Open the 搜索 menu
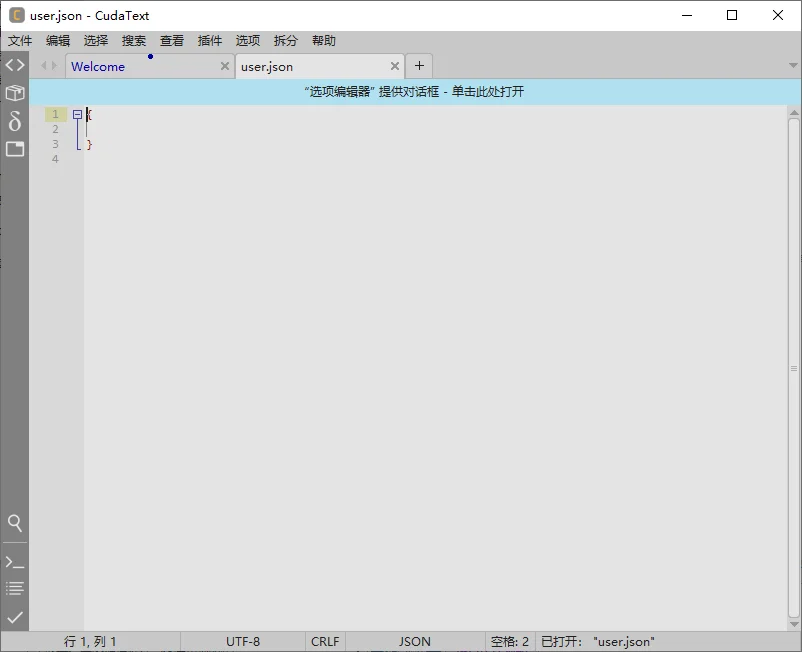This screenshot has height=652, width=802. (x=134, y=41)
